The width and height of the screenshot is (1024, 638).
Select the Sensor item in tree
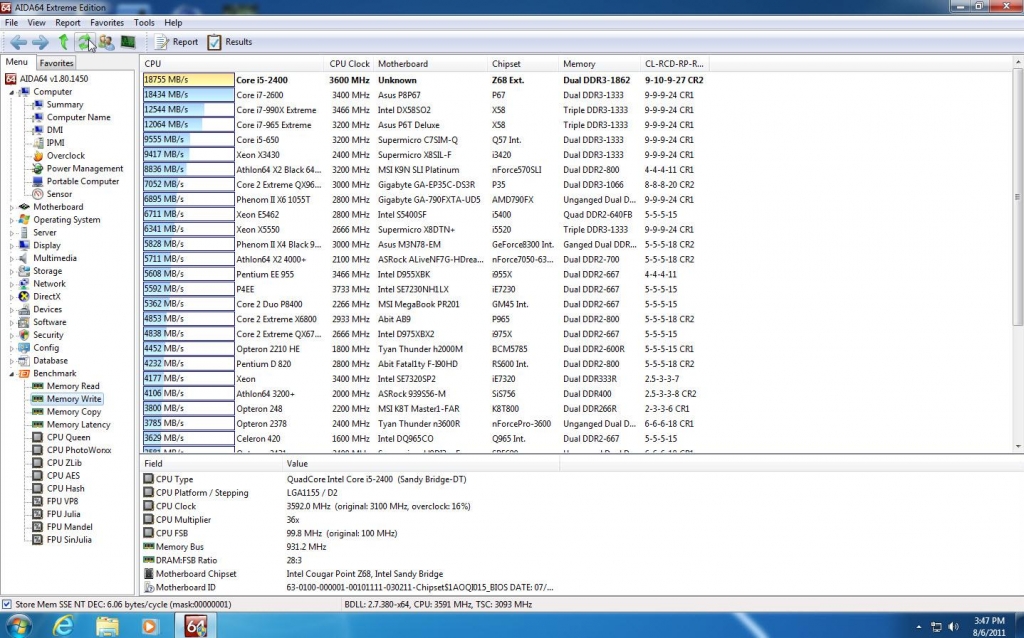pyautogui.click(x=59, y=194)
